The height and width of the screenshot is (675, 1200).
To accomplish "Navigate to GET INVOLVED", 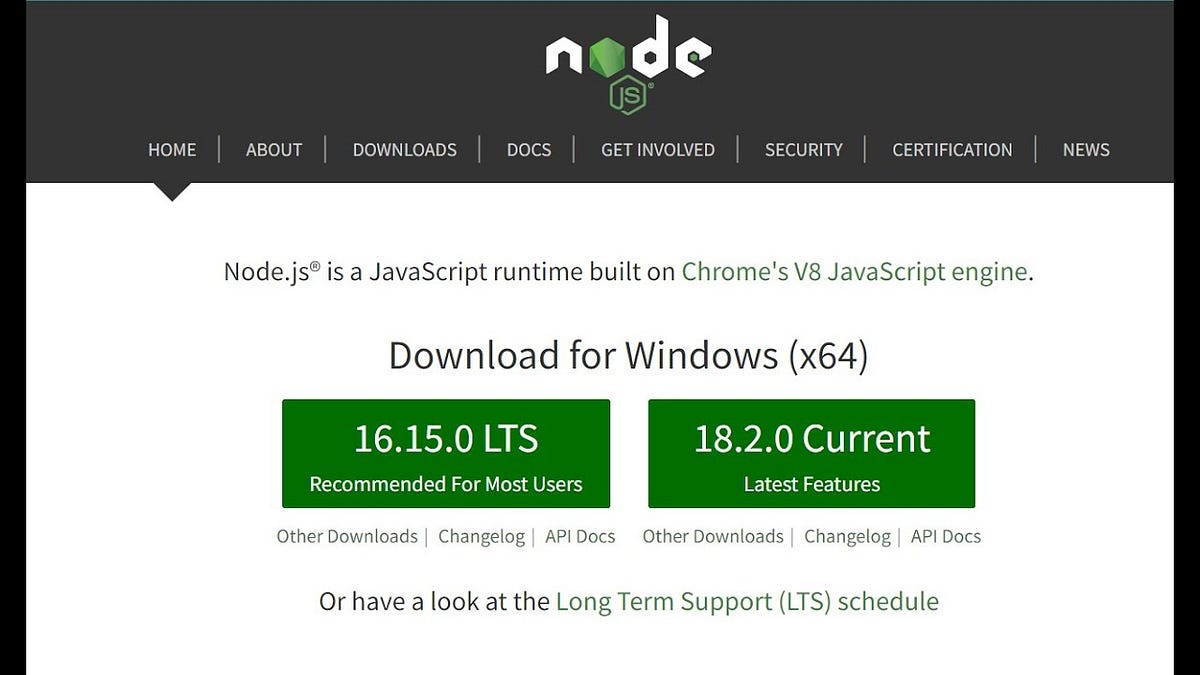I will (x=657, y=149).
